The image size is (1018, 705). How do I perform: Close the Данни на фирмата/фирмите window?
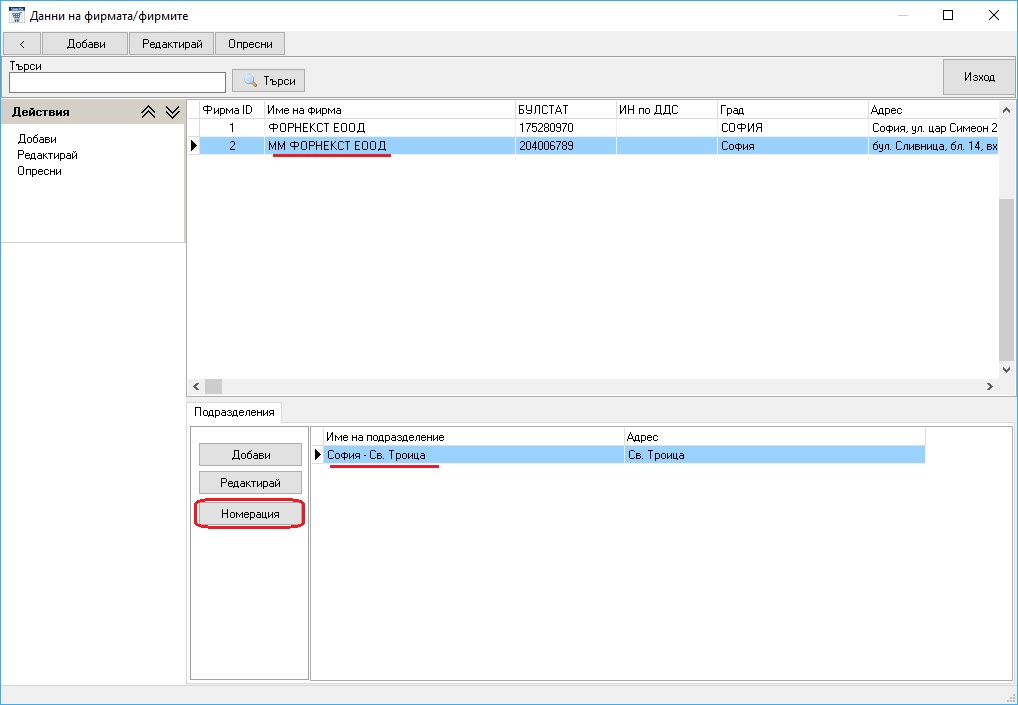pos(993,15)
